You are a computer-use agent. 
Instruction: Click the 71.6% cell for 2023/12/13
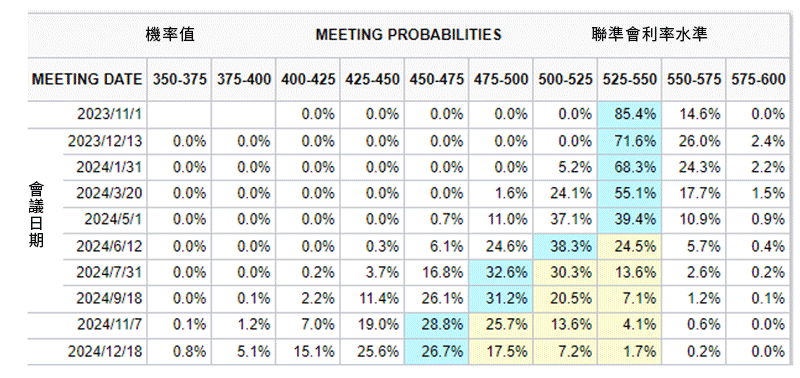click(x=629, y=140)
